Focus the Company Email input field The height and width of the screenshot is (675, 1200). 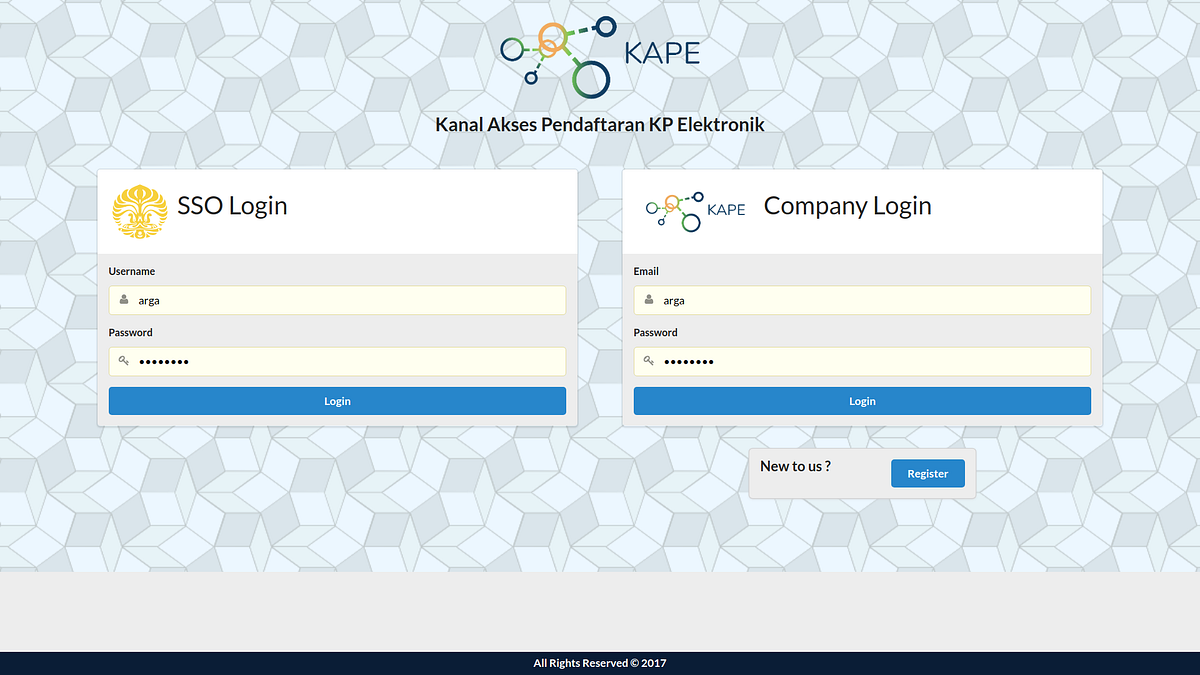point(862,300)
